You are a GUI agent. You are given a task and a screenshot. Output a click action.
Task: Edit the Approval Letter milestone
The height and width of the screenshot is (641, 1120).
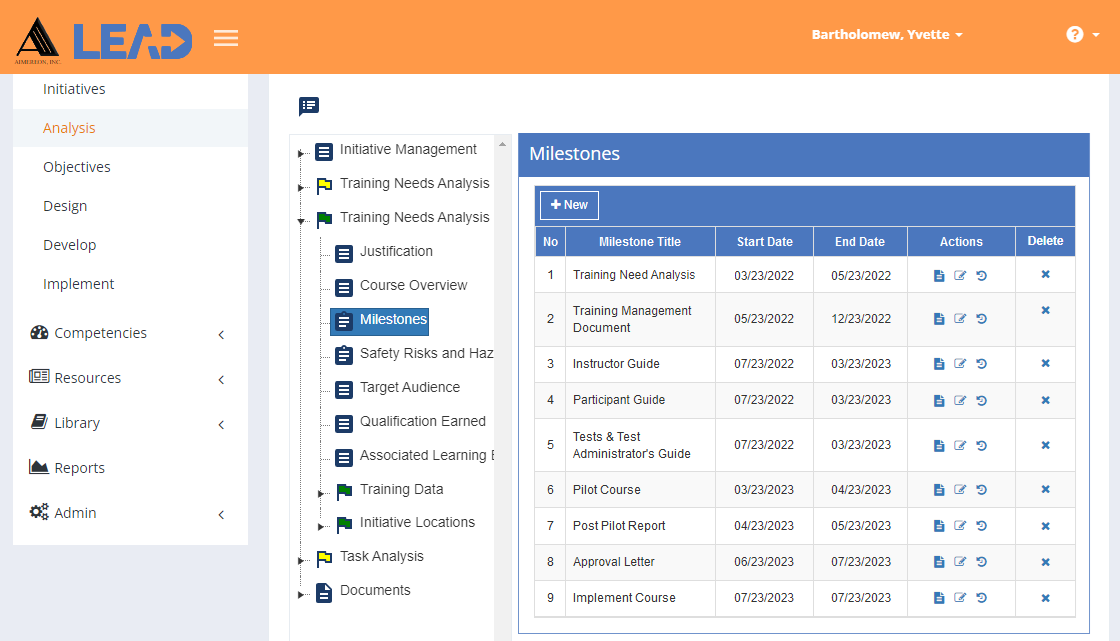960,562
